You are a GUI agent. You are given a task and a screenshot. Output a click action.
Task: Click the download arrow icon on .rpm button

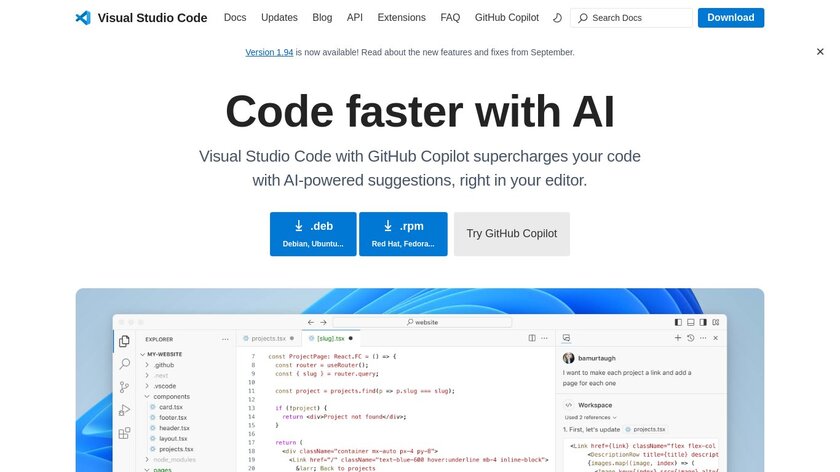coord(388,226)
